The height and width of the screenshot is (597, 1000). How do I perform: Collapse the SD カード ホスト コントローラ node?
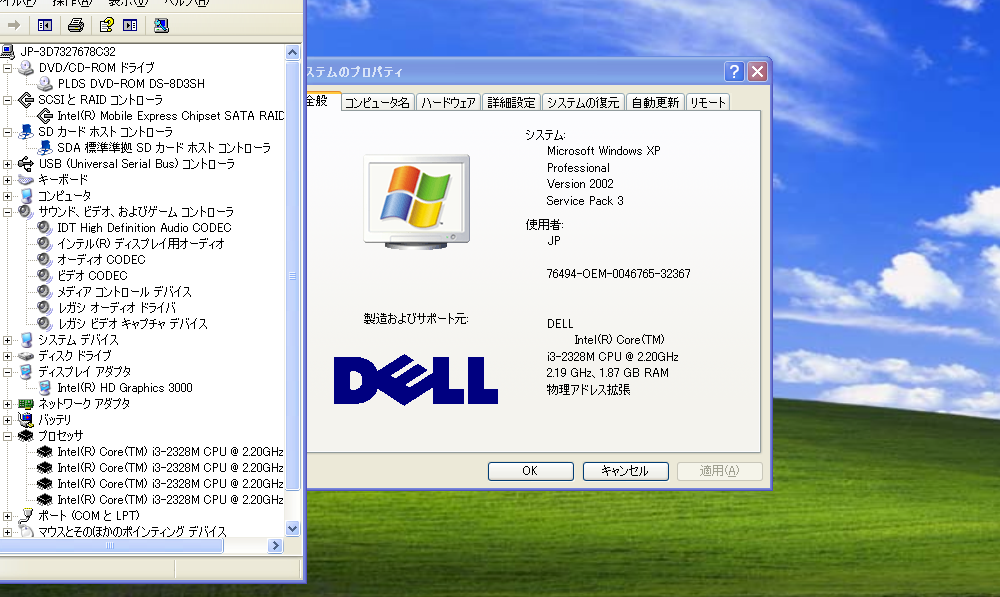pos(8,132)
